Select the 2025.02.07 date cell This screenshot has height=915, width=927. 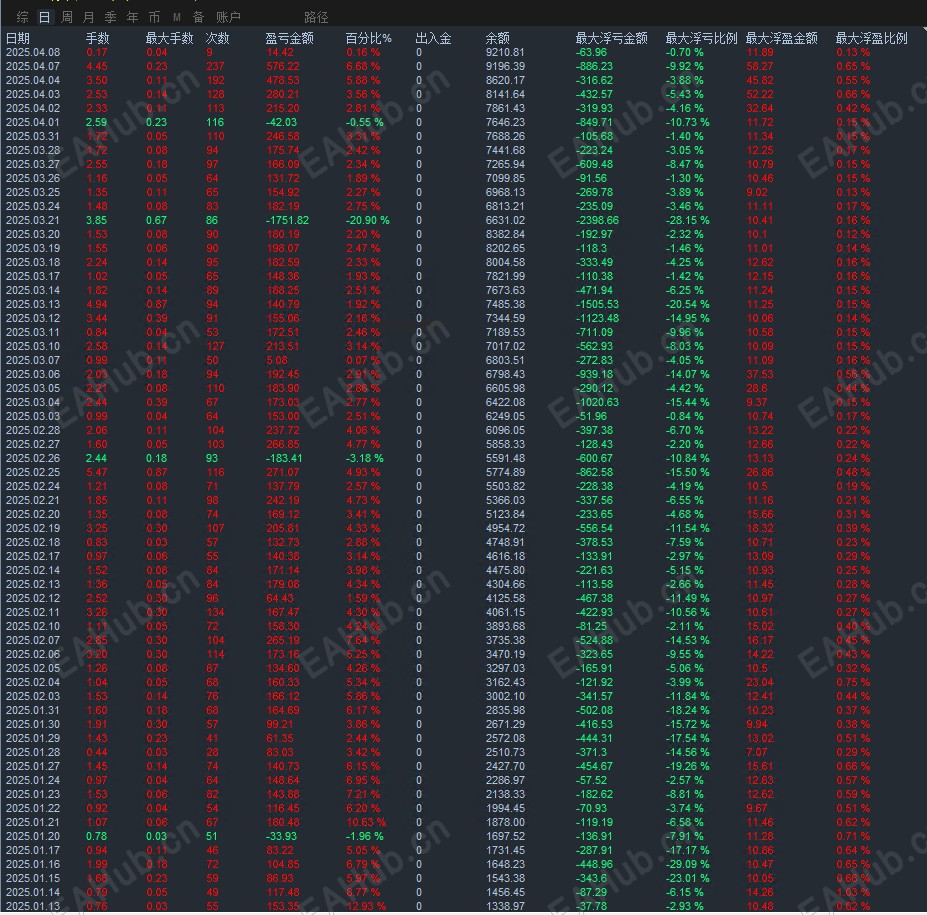click(33, 640)
